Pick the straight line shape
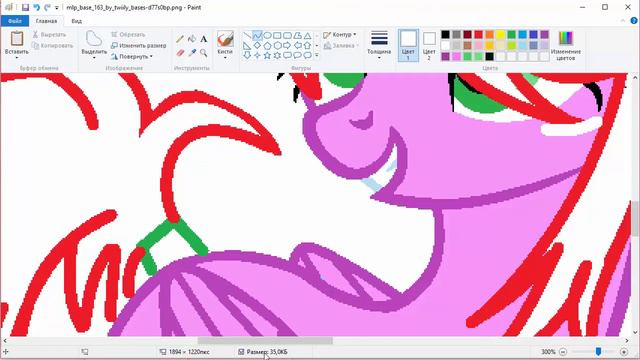Viewport: 640px width, 360px height. 247,36
